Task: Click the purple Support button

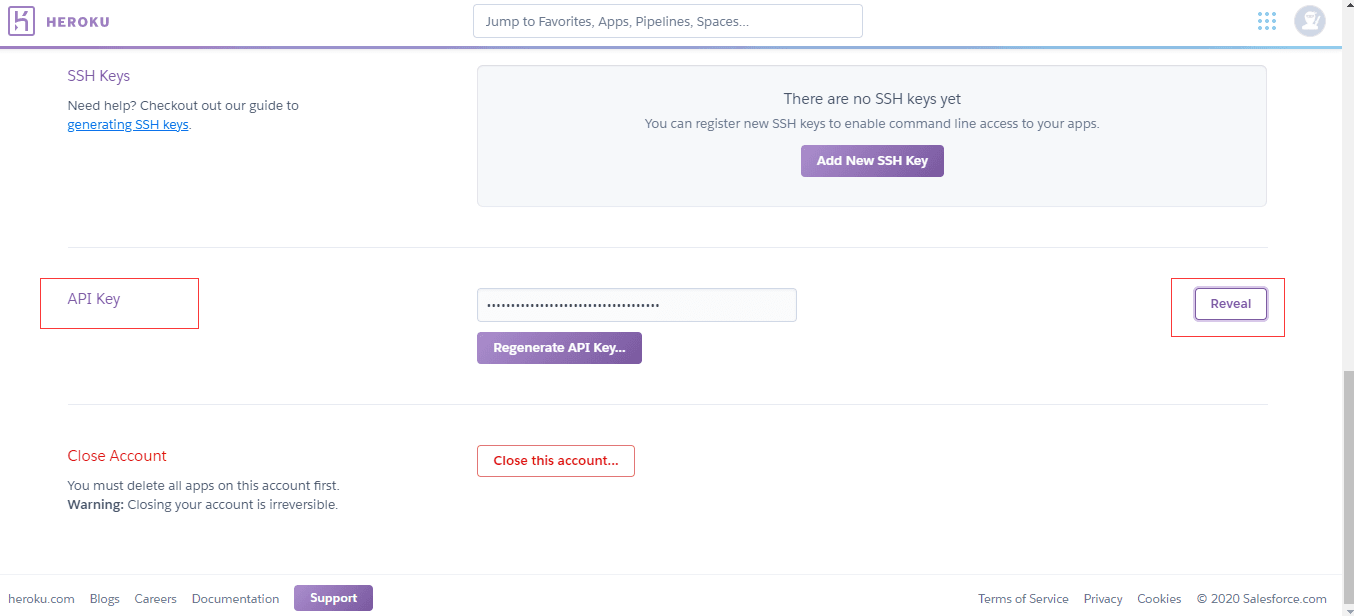Action: (333, 598)
